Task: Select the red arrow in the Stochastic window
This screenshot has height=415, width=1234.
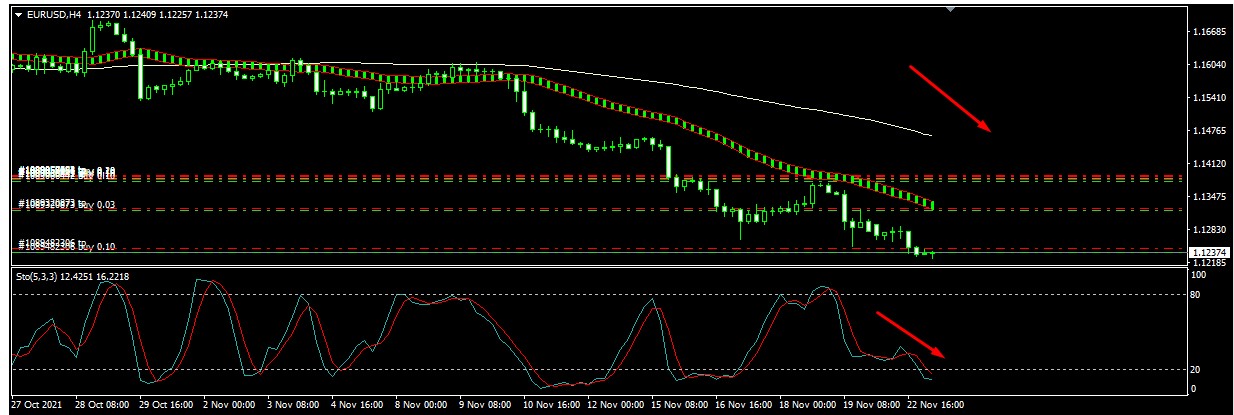Action: pos(910,335)
